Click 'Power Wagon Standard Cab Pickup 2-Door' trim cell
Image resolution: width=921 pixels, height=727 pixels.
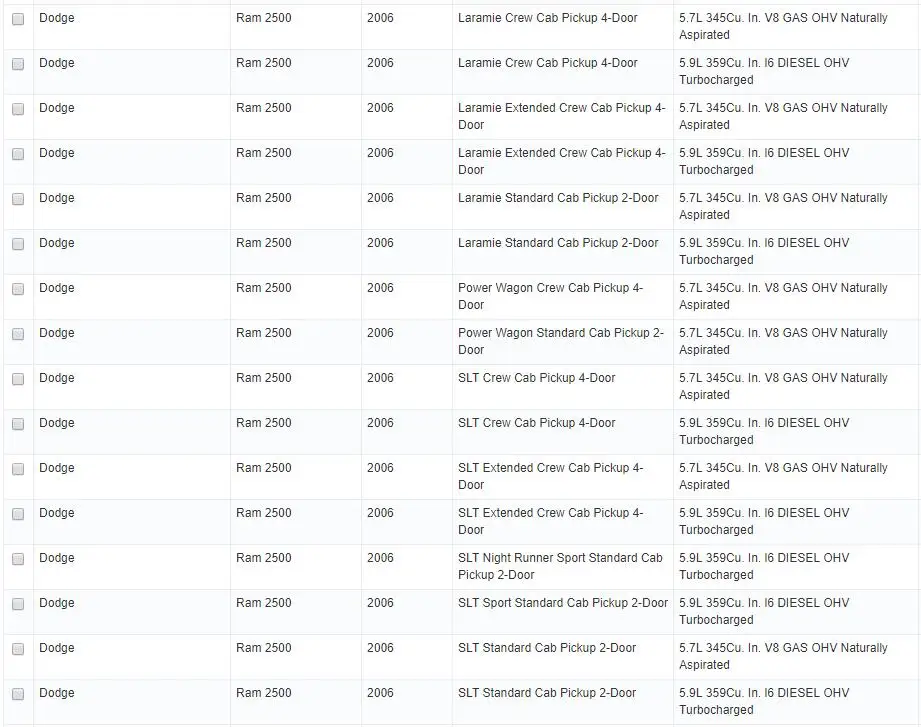click(x=561, y=341)
